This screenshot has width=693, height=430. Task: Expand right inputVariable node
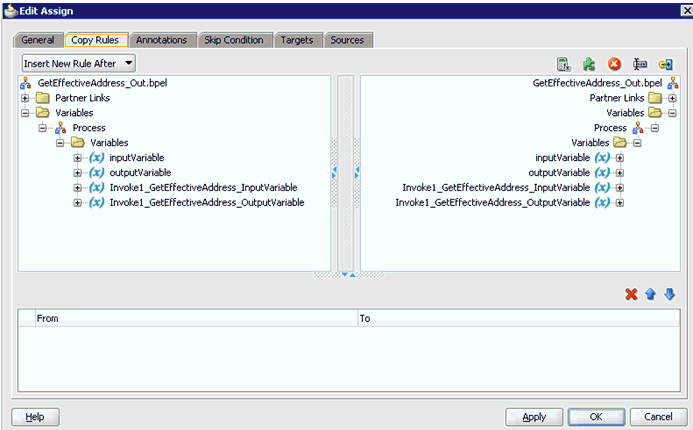[x=620, y=158]
